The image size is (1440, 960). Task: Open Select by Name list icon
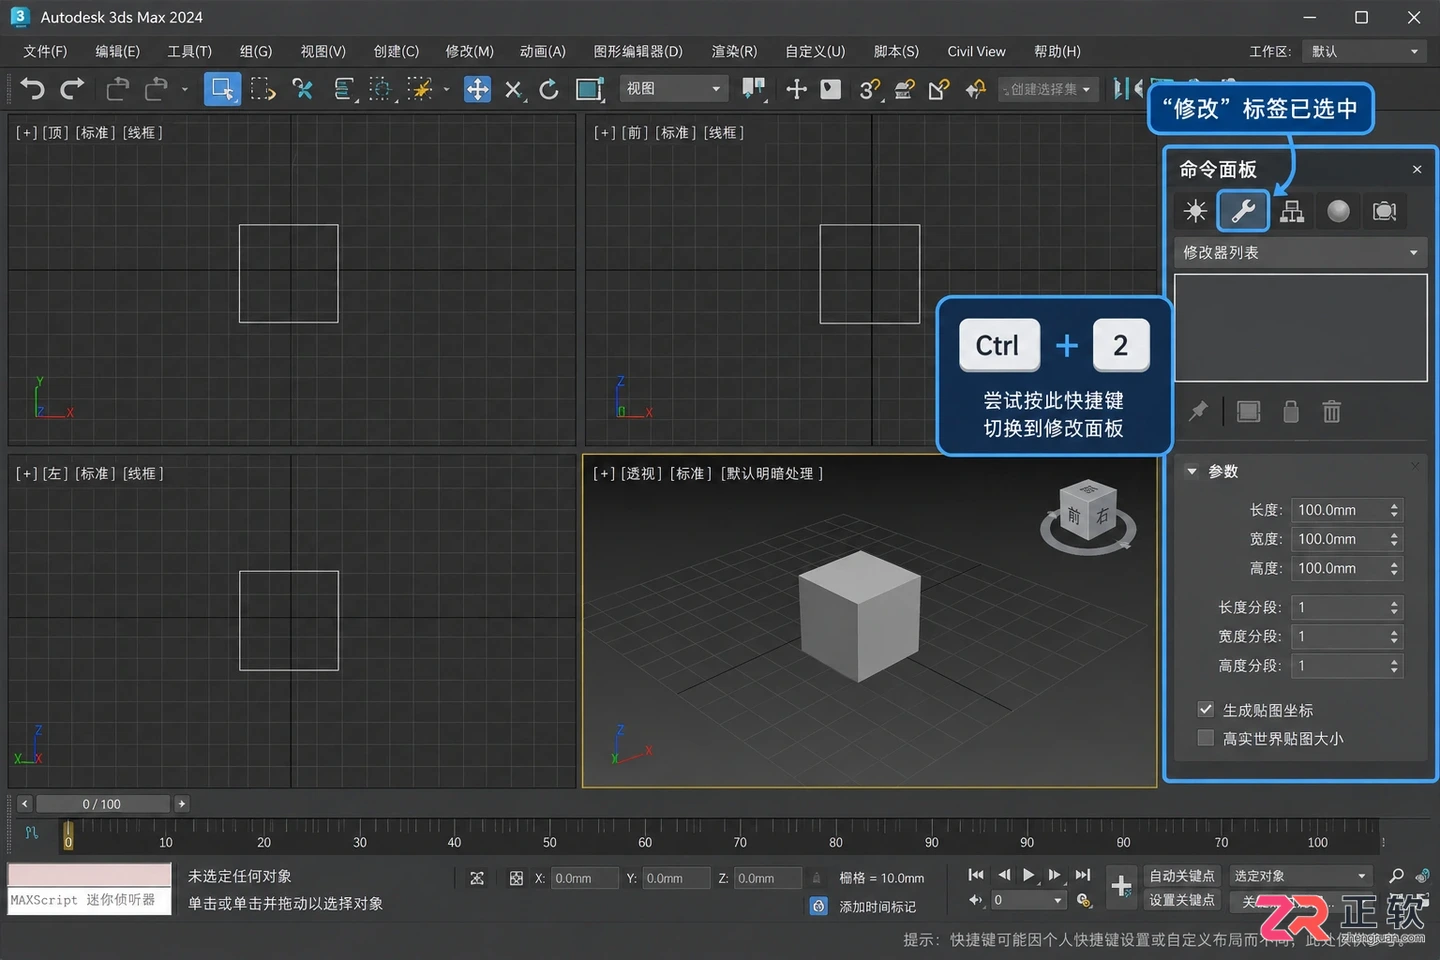[x=343, y=89]
